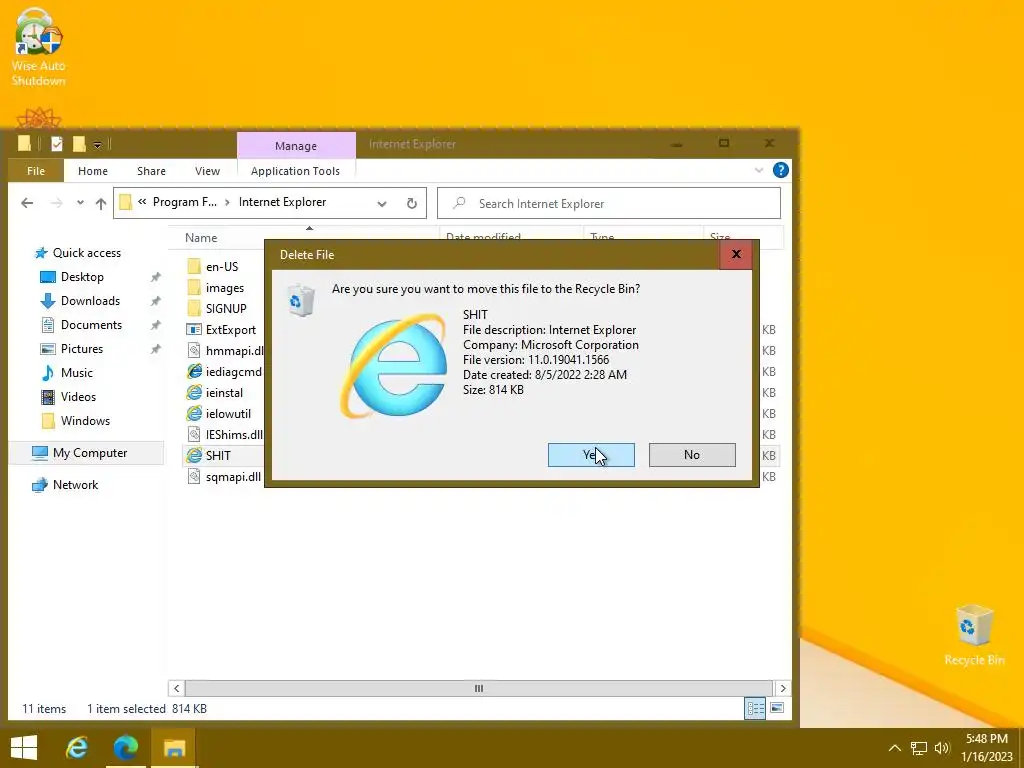Go back with the Back arrow
Screen dimensions: 1024x768
(27, 203)
